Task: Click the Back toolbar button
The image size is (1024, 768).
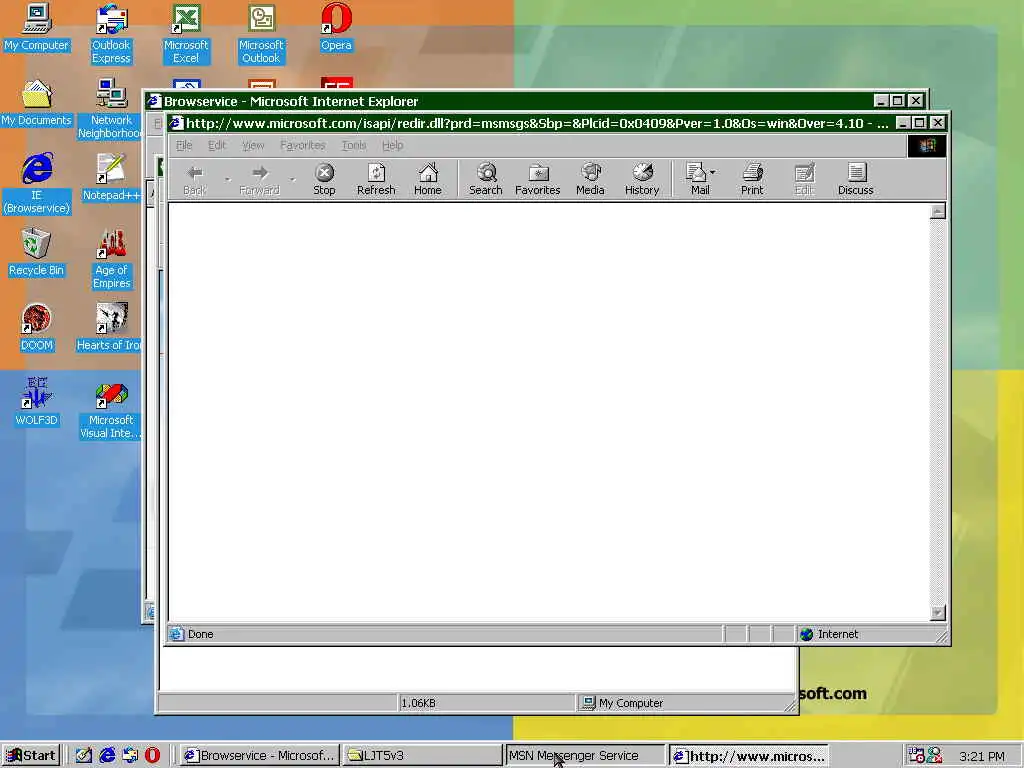Action: coord(195,179)
